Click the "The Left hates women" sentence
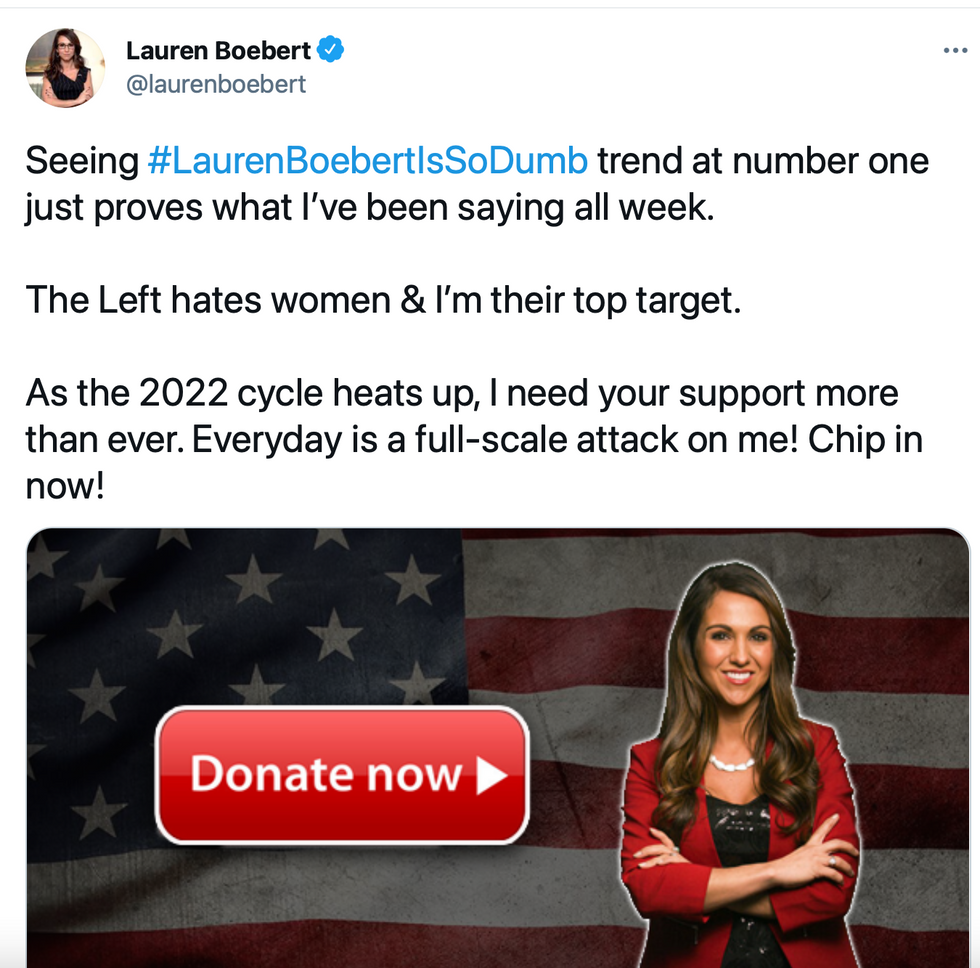 (x=383, y=300)
